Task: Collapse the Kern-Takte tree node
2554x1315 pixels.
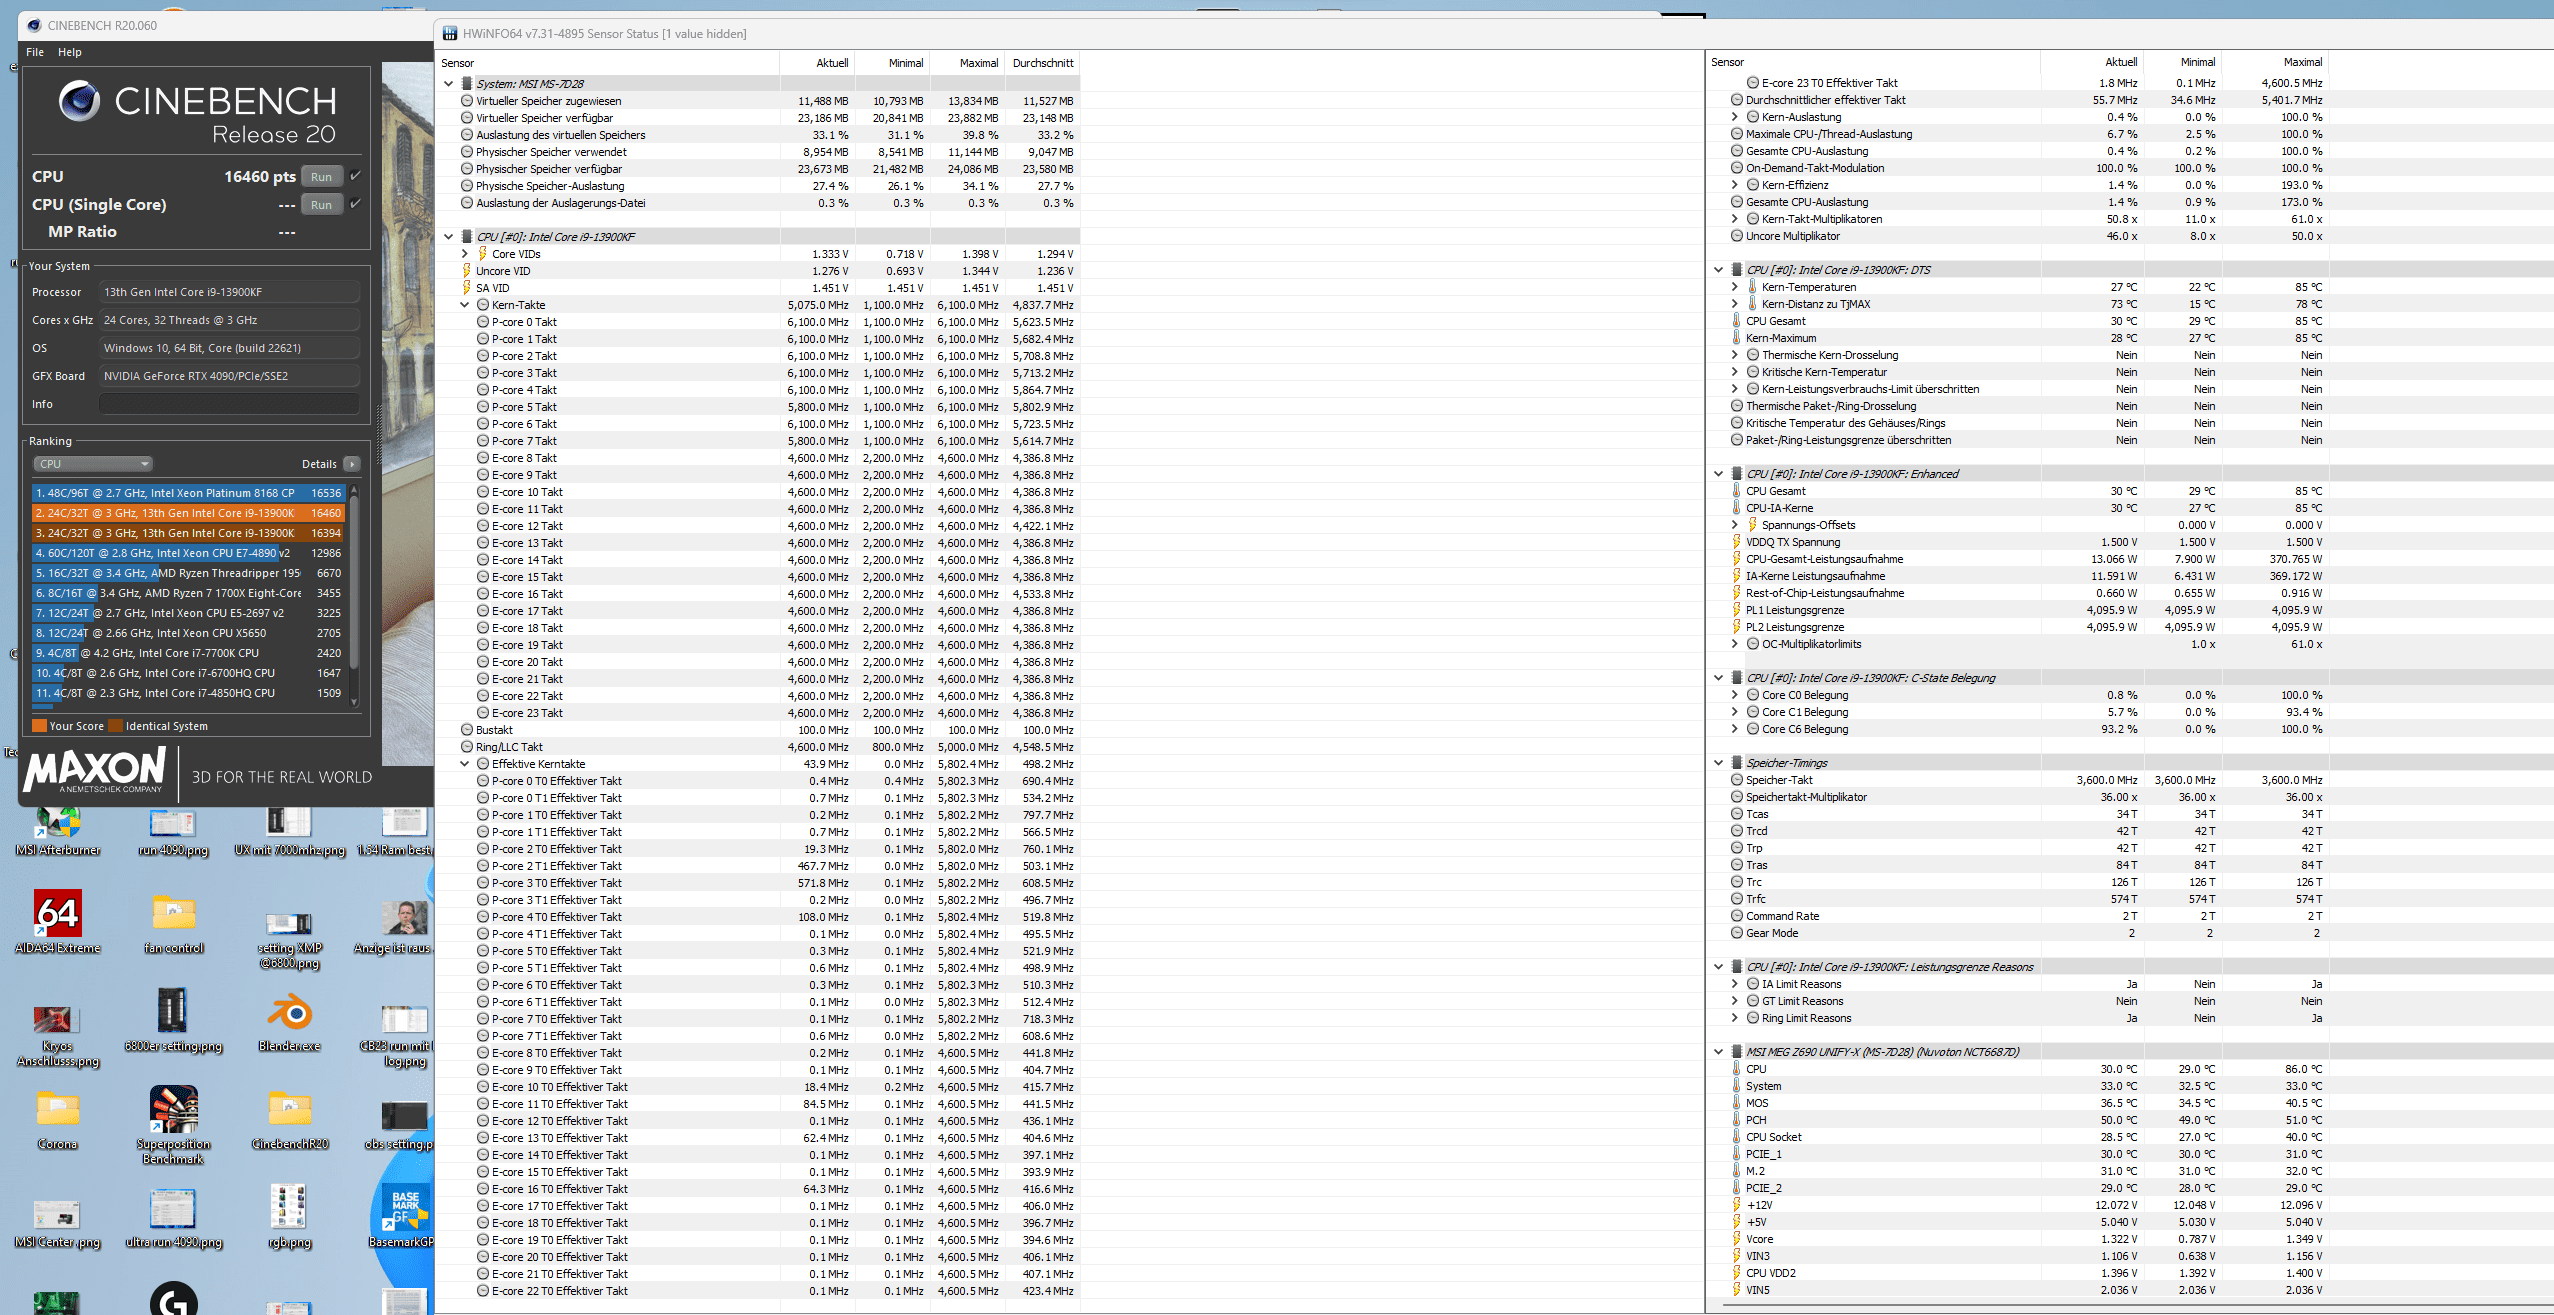Action: pyautogui.click(x=465, y=305)
